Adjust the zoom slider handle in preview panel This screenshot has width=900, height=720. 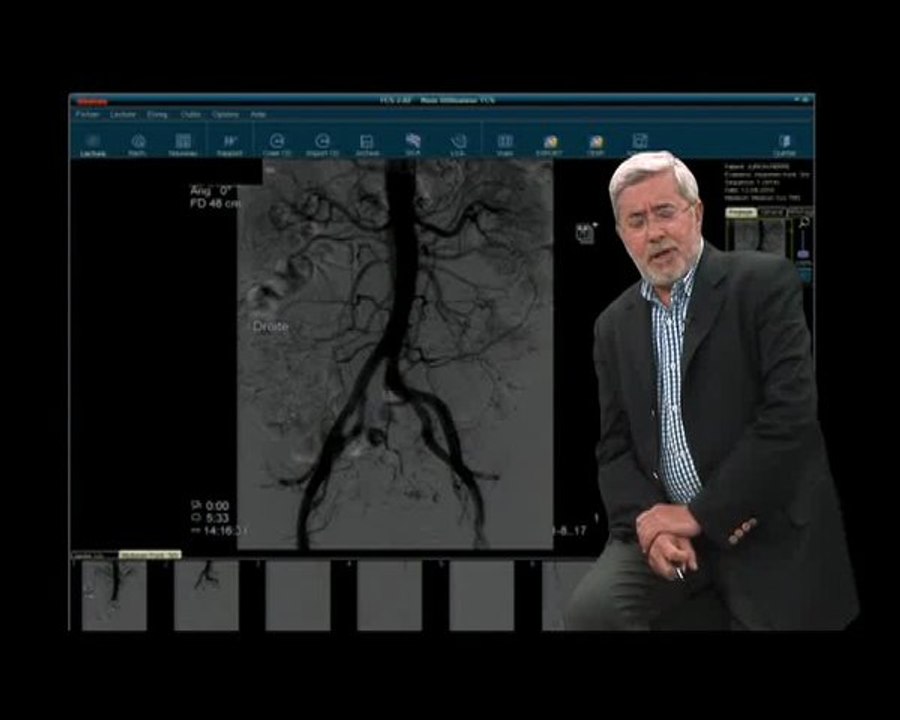(804, 254)
